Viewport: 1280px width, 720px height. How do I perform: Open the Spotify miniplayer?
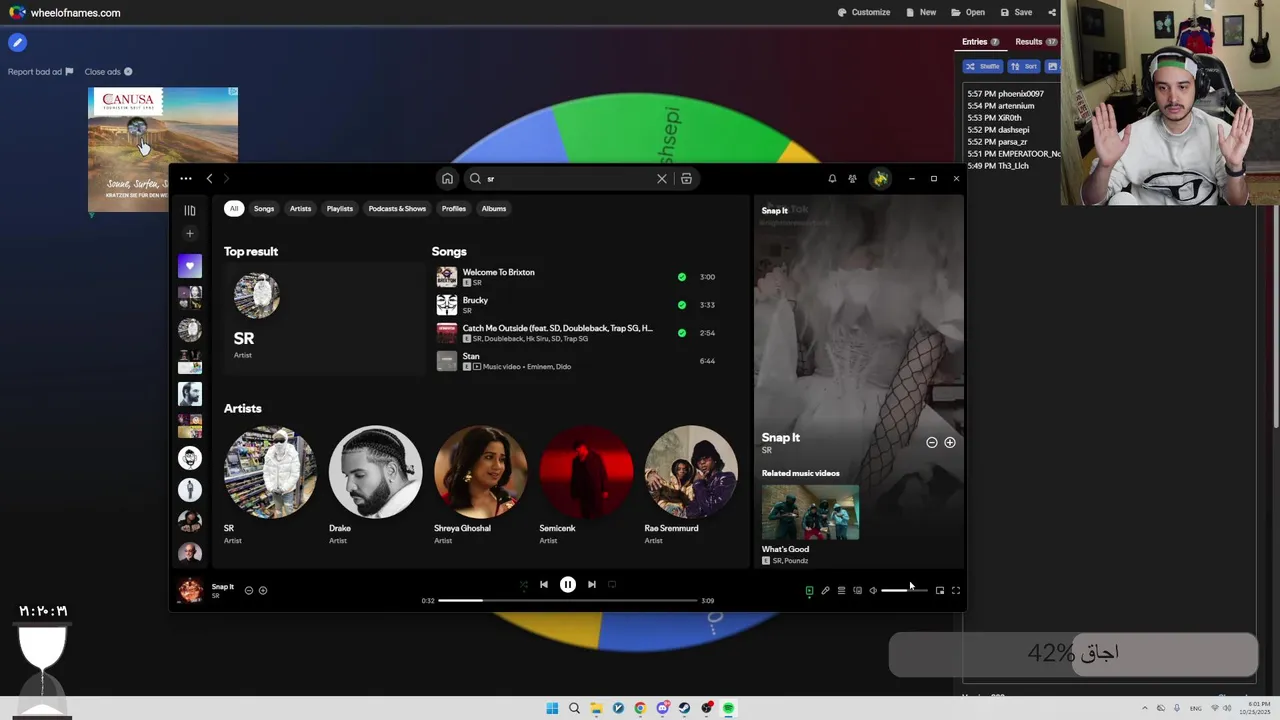939,591
